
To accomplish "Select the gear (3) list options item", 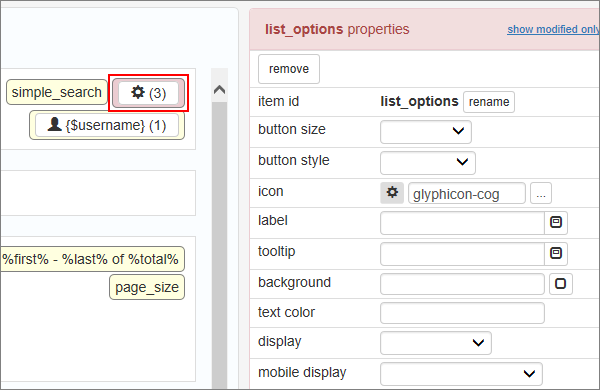I will point(148,93).
